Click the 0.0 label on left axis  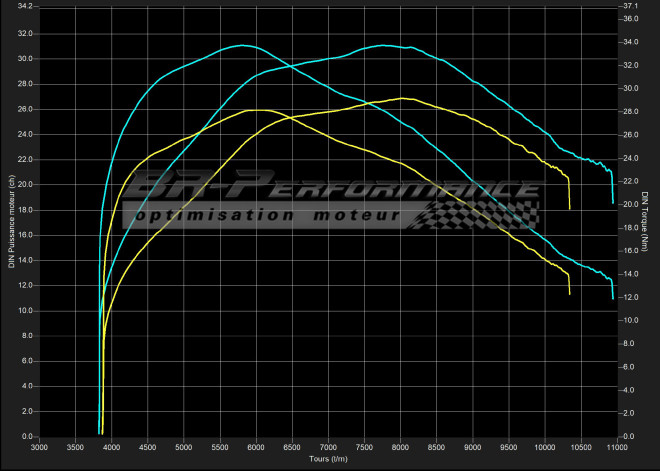coord(27,437)
